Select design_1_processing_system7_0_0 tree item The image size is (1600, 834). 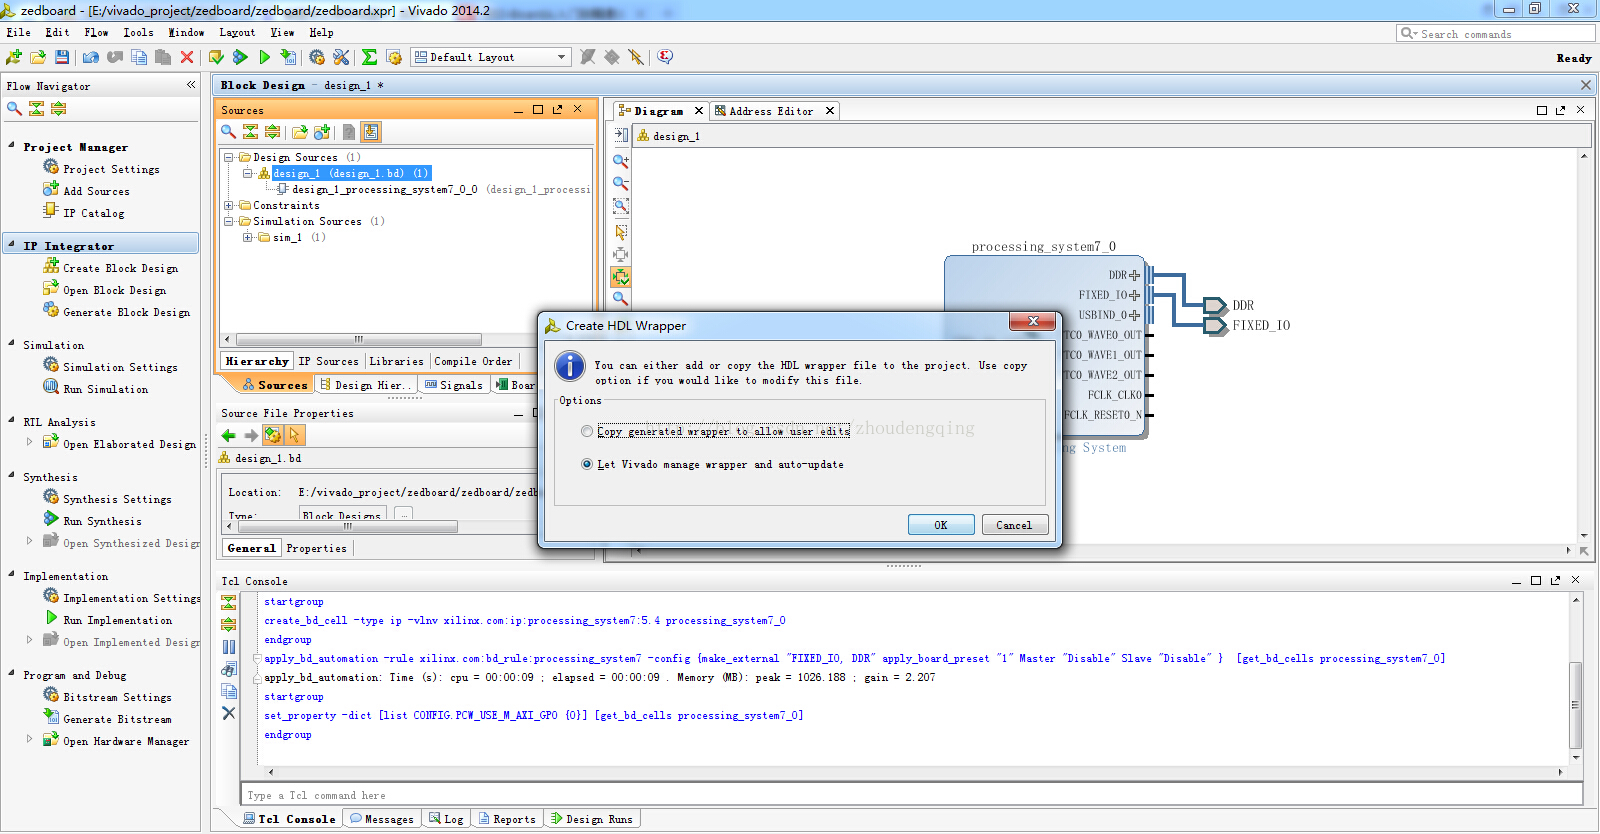(x=384, y=189)
